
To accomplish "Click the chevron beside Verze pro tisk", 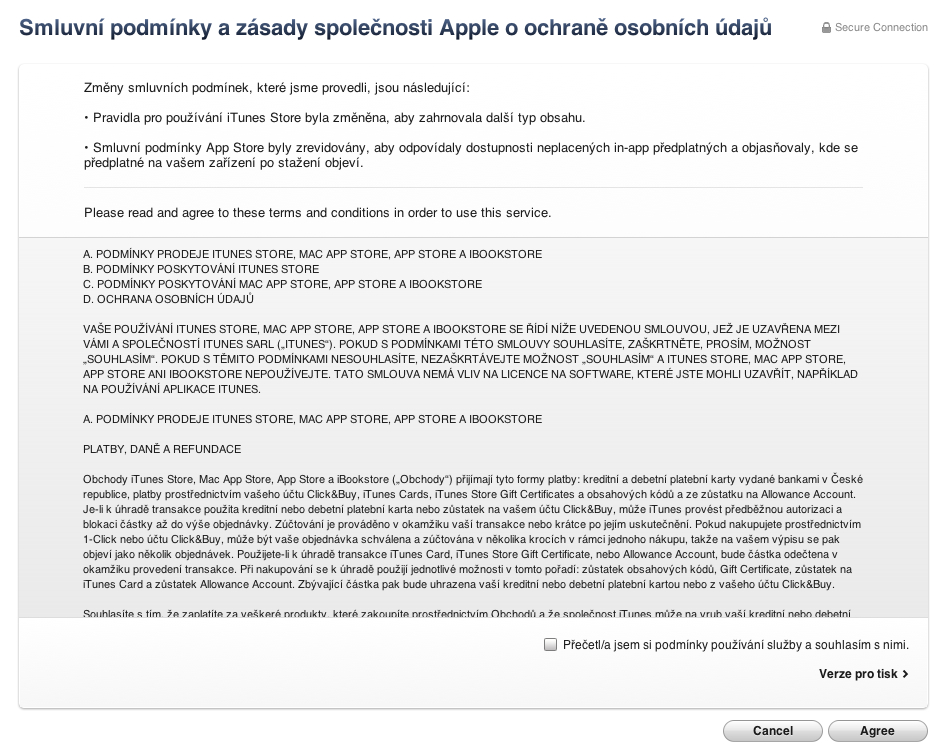I will tap(905, 674).
